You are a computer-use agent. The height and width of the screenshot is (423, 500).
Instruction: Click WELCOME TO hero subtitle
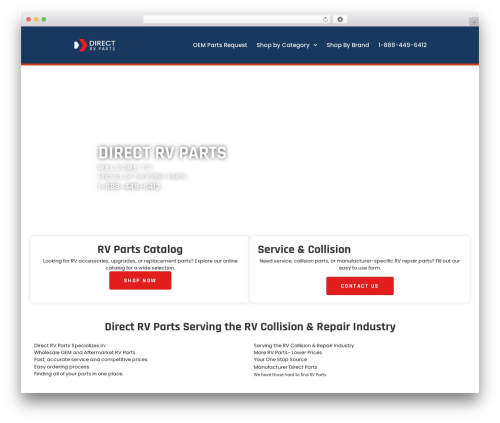click(125, 167)
